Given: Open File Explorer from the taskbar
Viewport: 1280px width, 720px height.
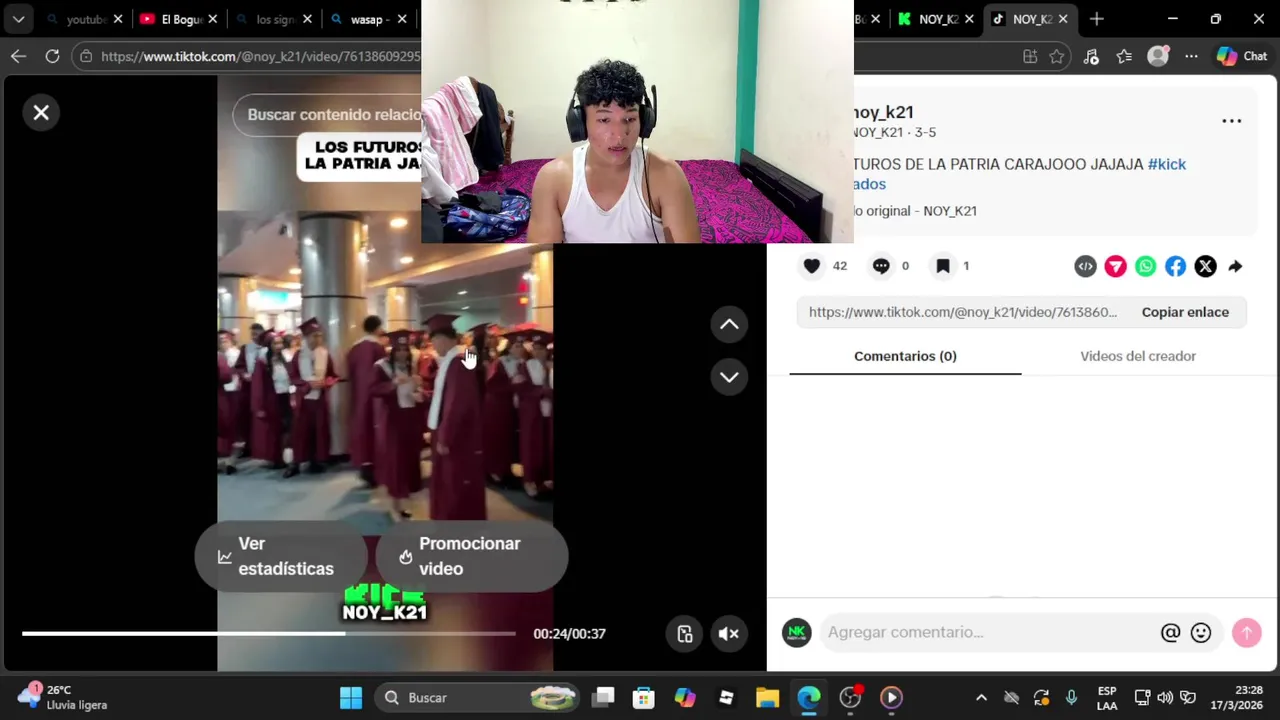Looking at the screenshot, I should pyautogui.click(x=767, y=698).
